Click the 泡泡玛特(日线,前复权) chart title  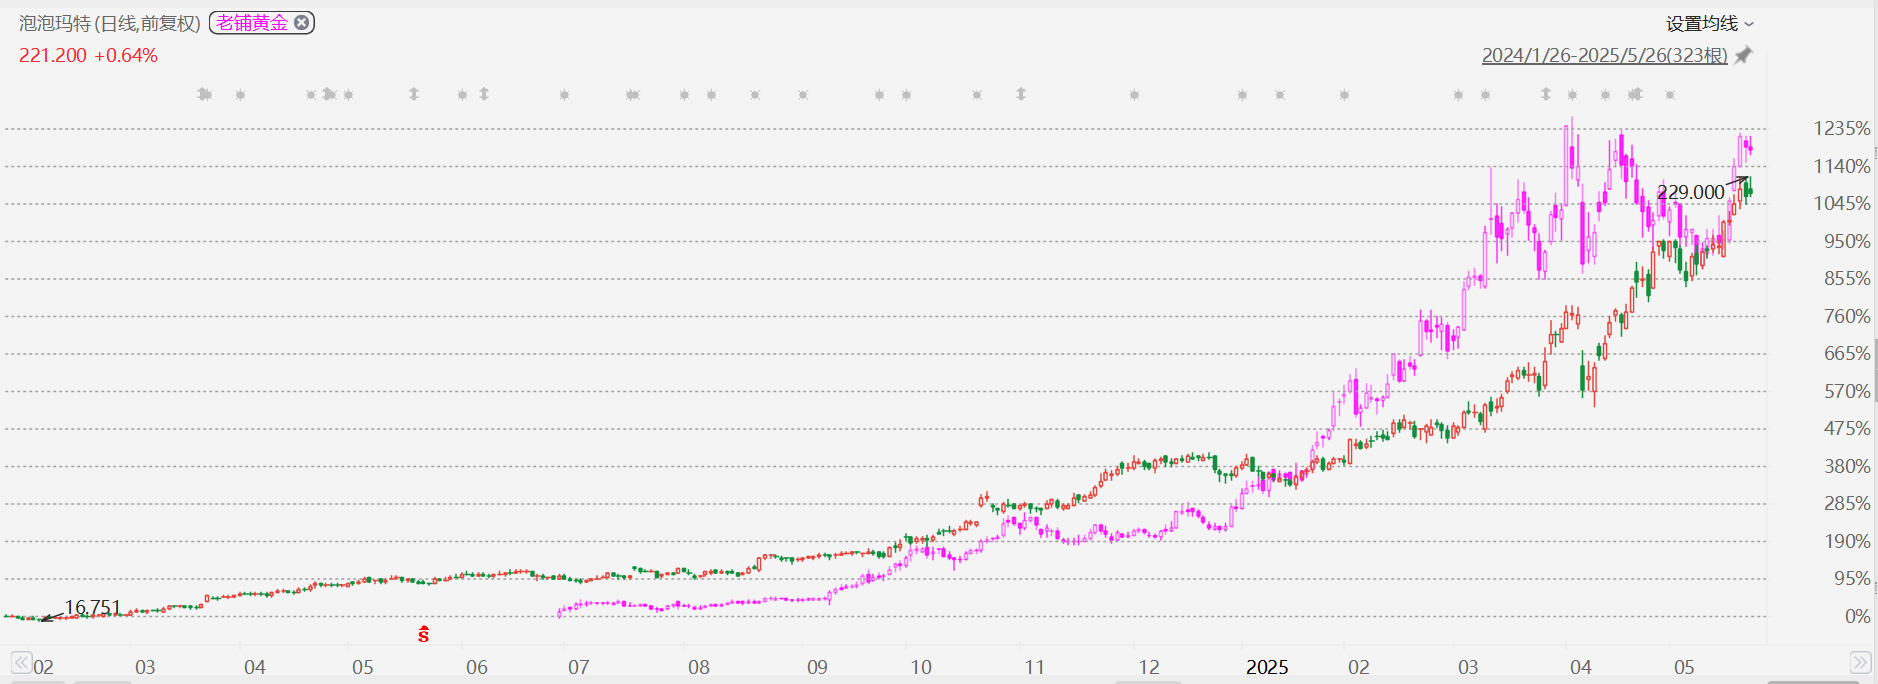click(110, 23)
